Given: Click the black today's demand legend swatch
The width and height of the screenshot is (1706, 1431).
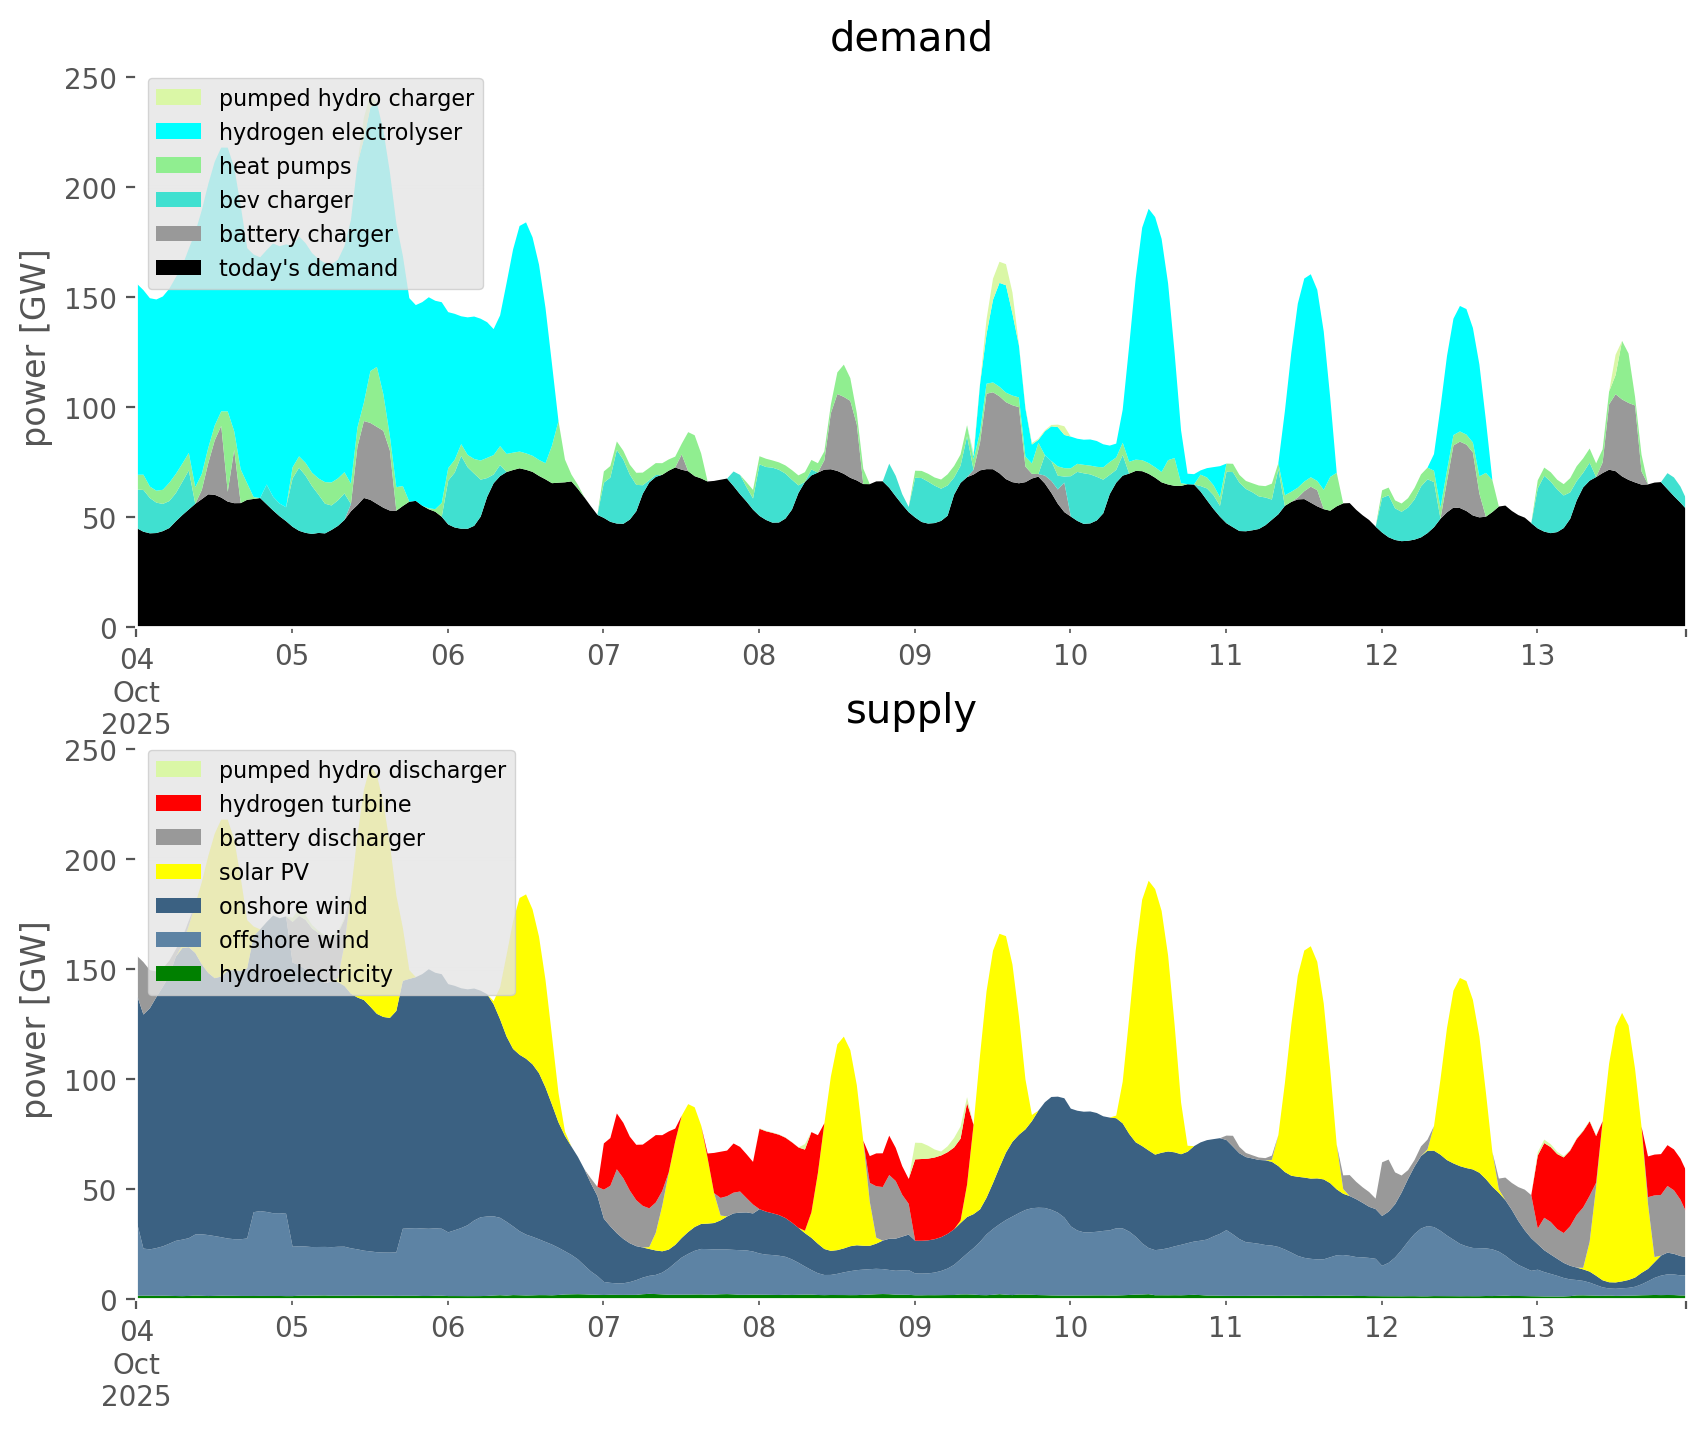Looking at the screenshot, I should tap(180, 268).
